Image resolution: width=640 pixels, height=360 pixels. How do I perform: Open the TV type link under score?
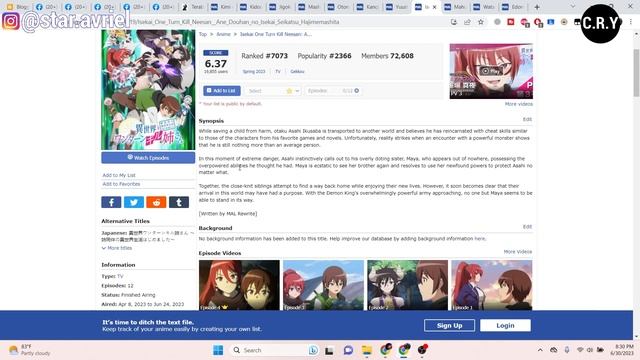tap(278, 71)
